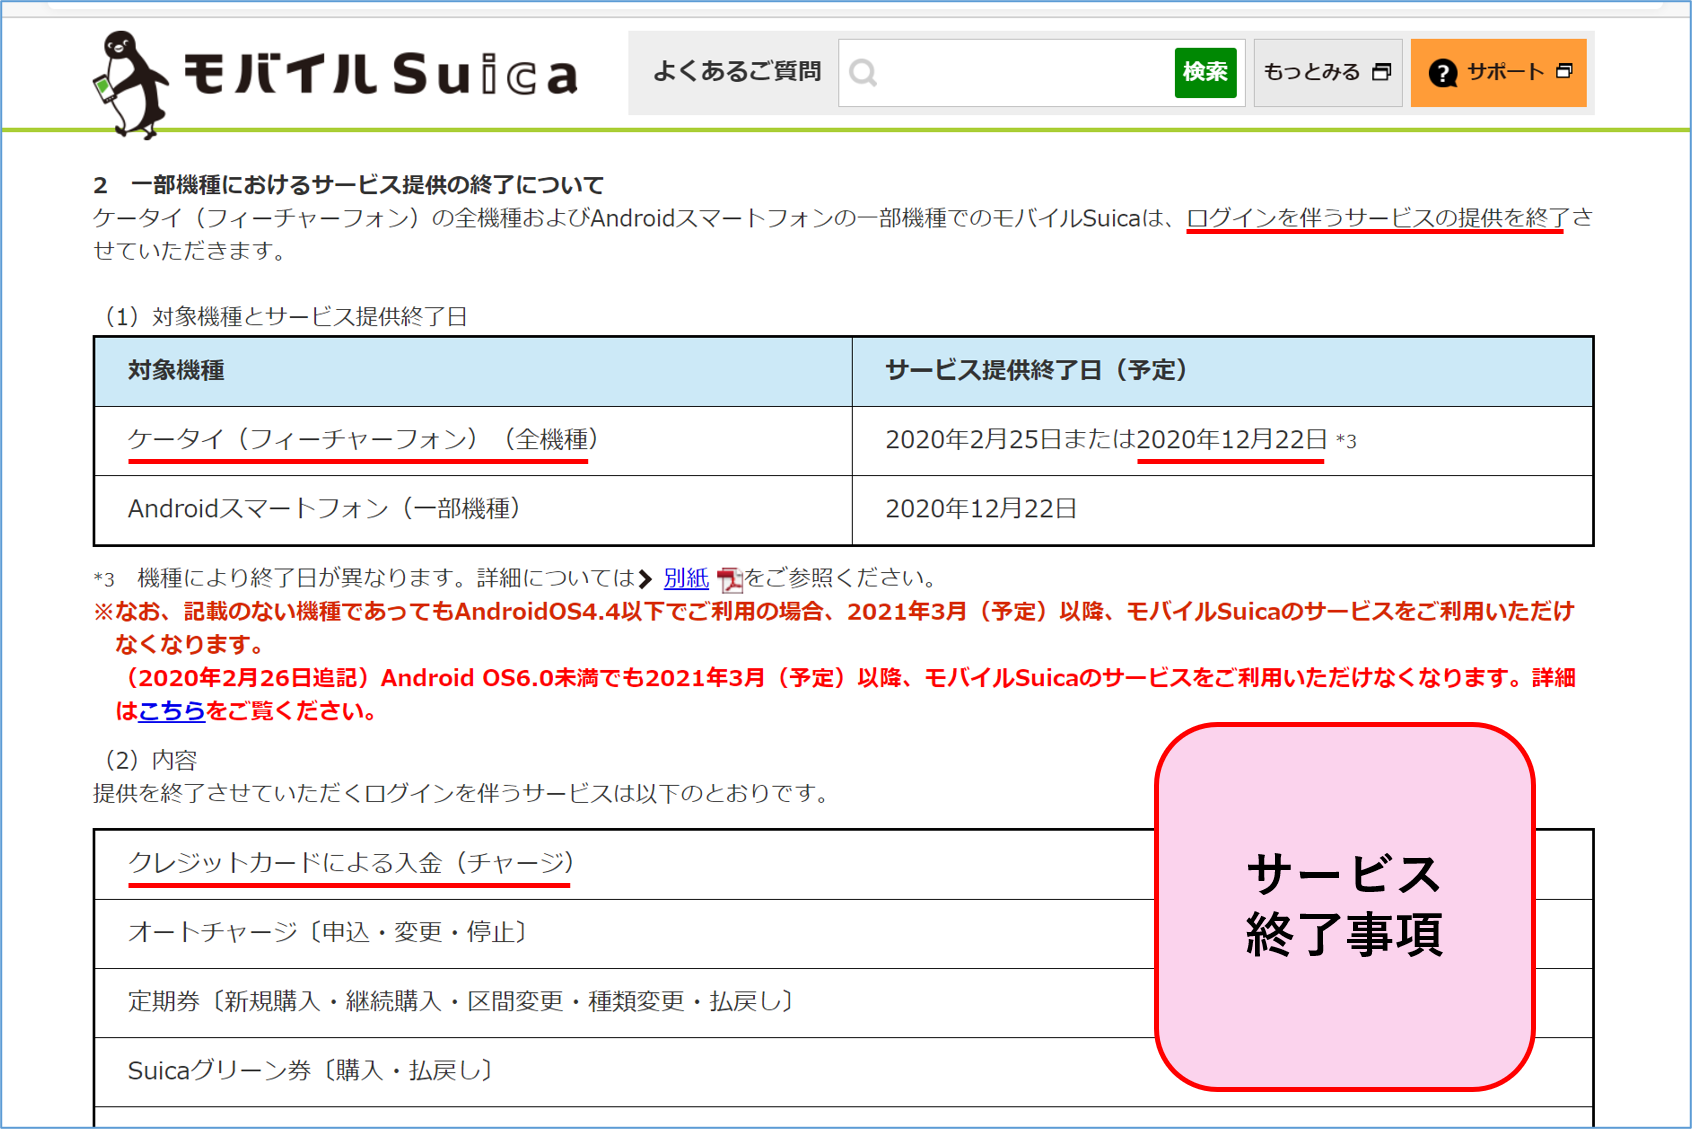1692x1129 pixels.
Task: Click the （1）対象機種とサービス提供終了日 subheading
Action: point(281,317)
